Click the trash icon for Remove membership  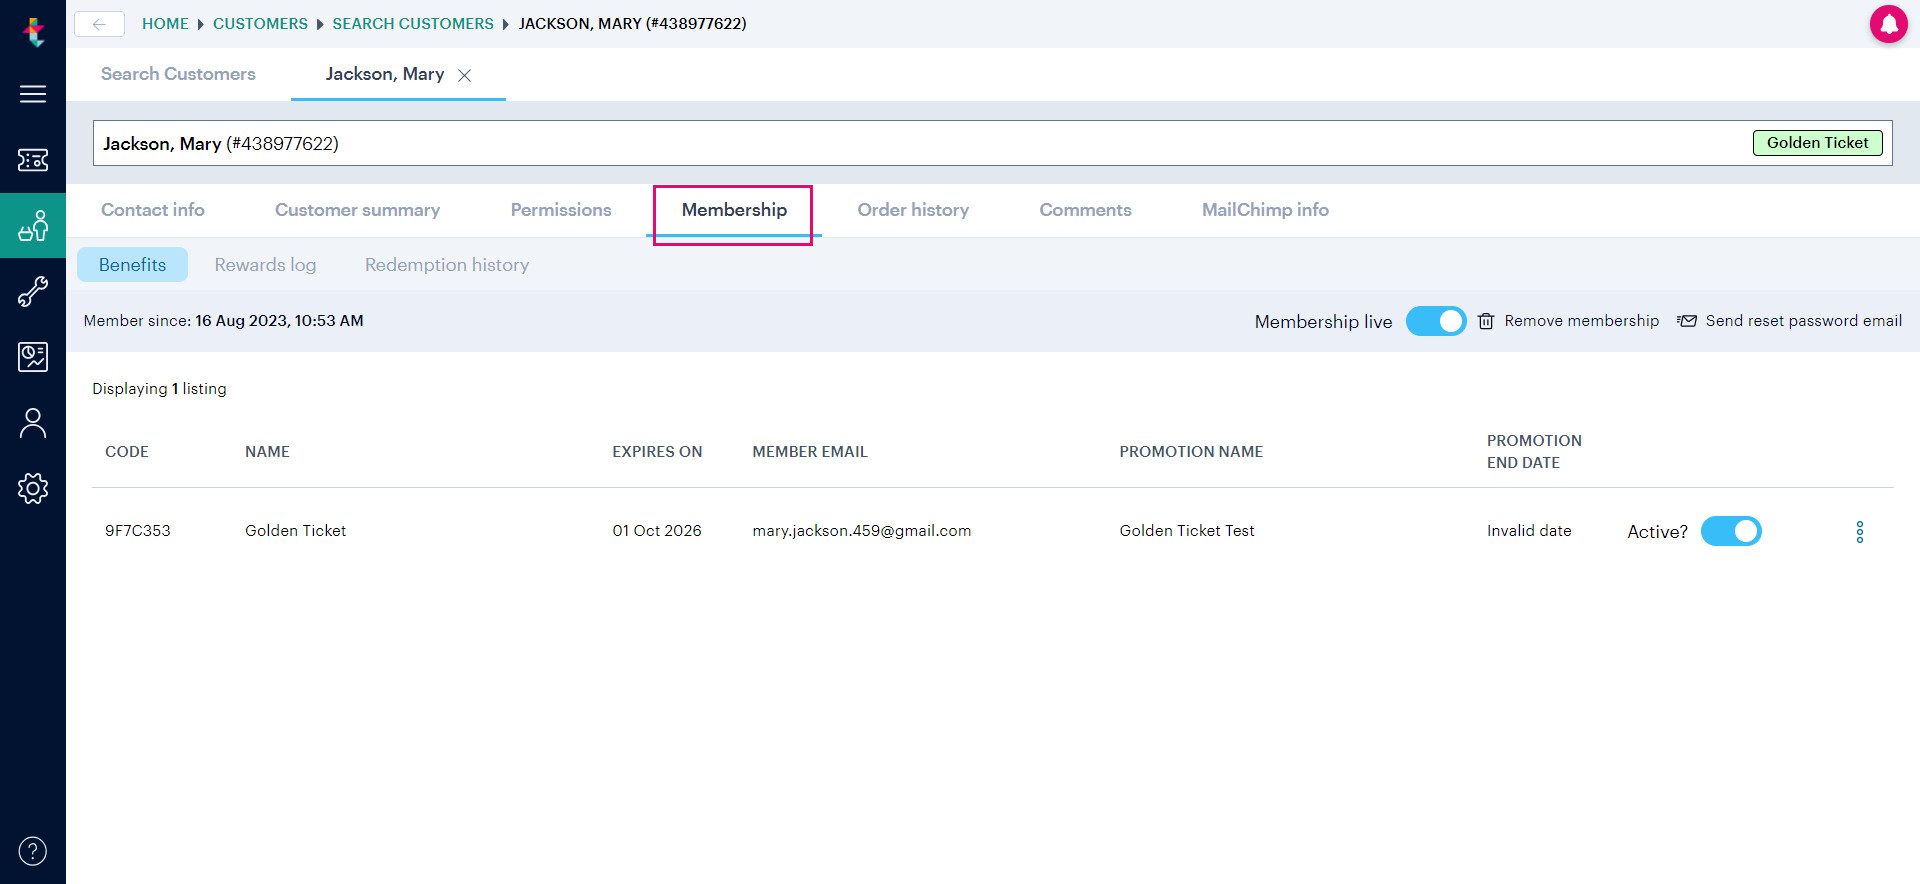[x=1486, y=321]
